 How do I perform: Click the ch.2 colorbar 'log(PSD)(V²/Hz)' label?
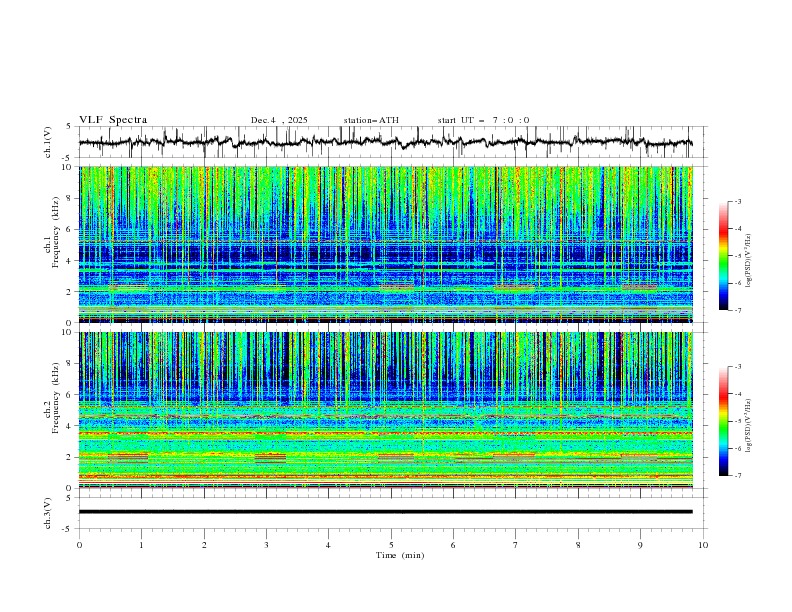[x=749, y=426]
